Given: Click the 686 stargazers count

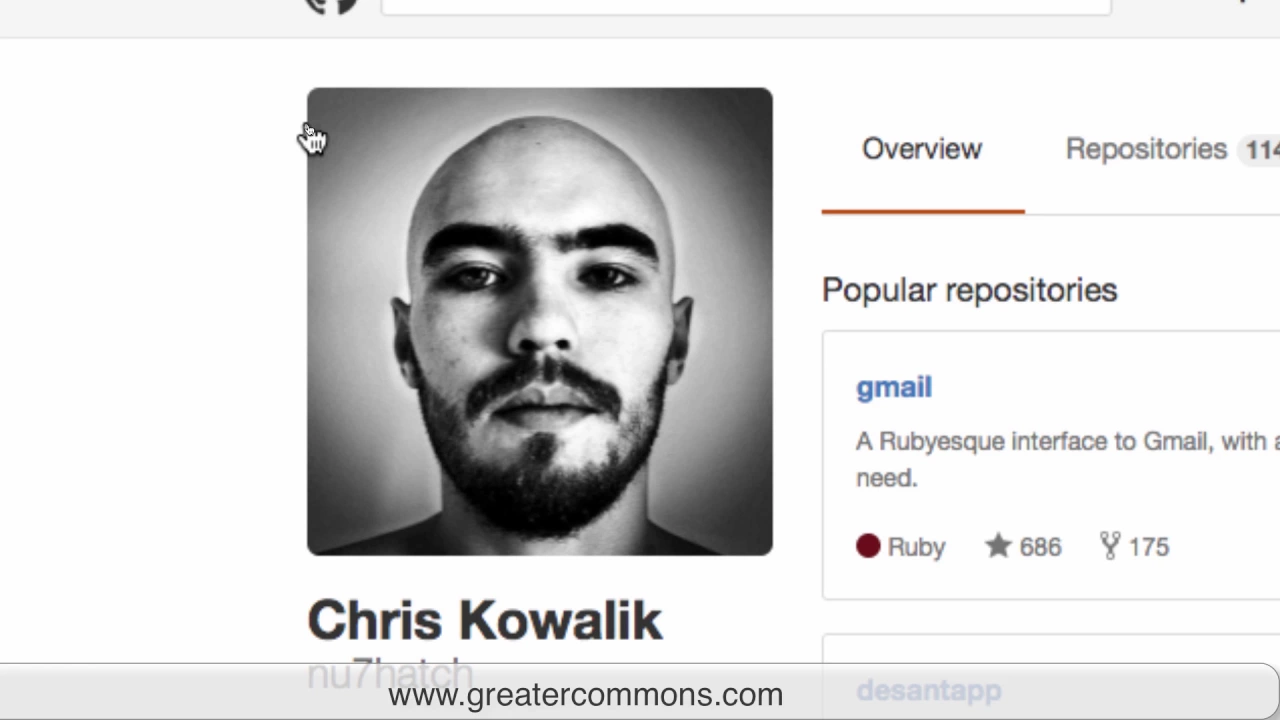Looking at the screenshot, I should click(x=1040, y=547).
